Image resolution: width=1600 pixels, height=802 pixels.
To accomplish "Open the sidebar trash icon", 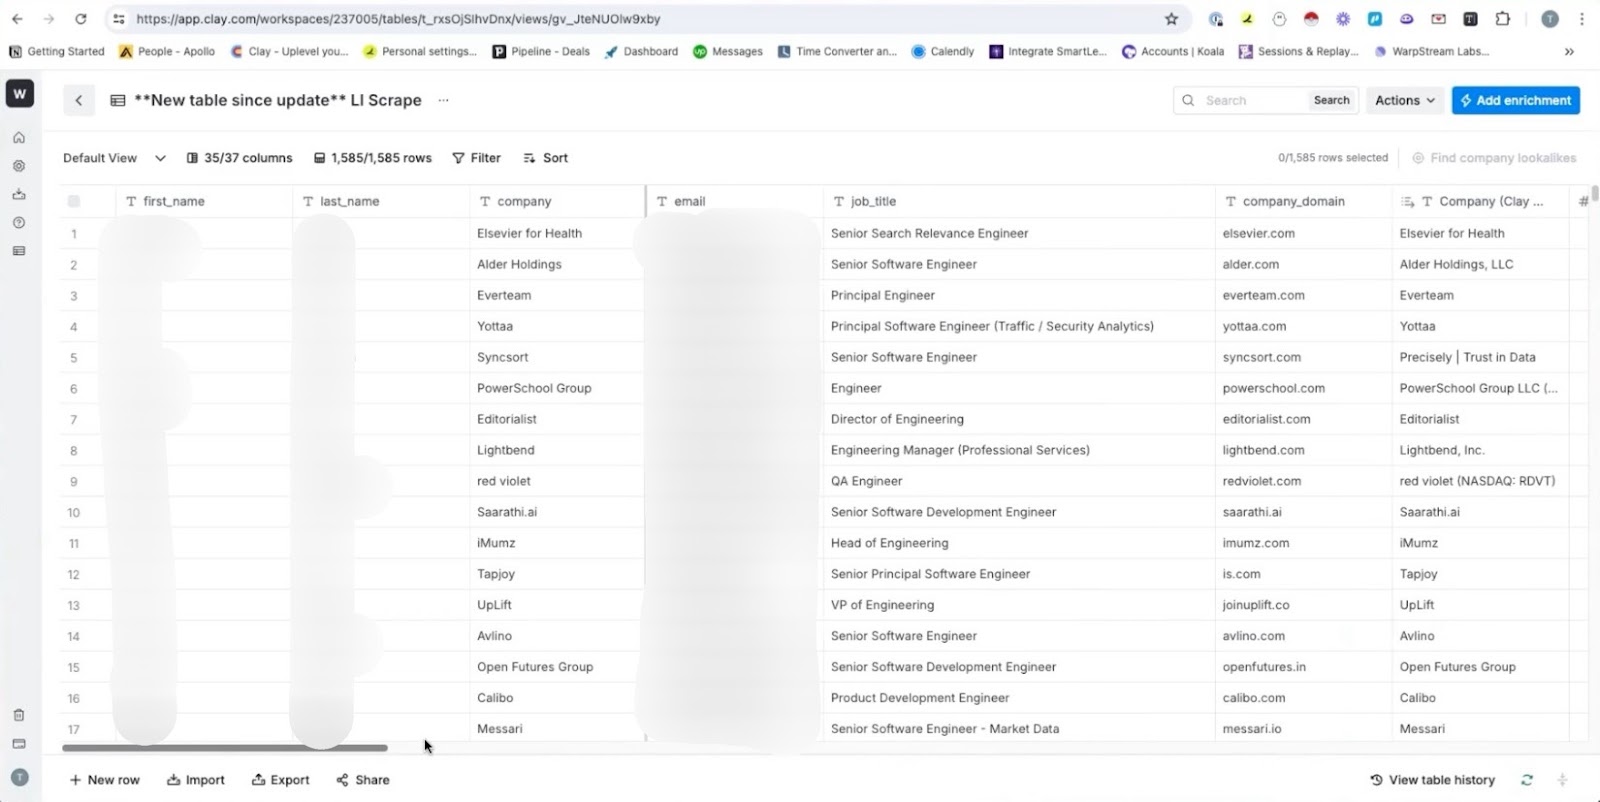I will point(19,715).
